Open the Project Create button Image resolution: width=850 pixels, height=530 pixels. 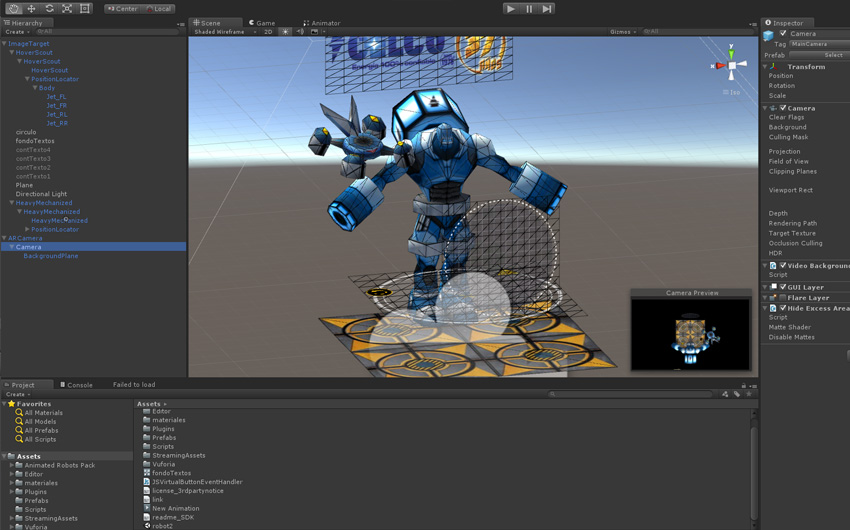17,394
